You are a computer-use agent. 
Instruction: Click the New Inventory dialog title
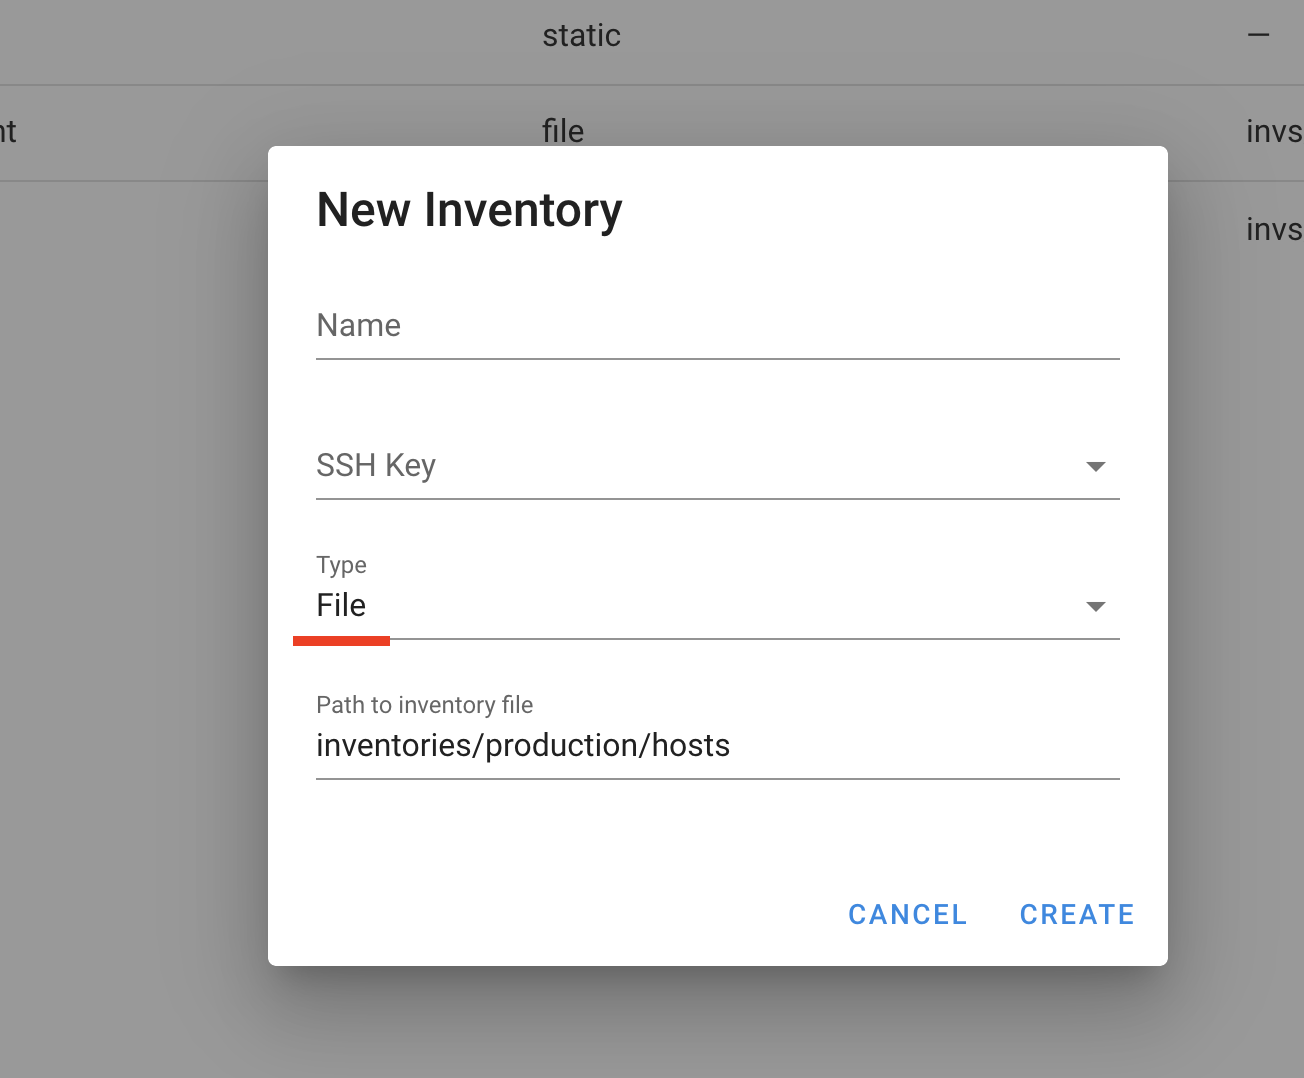pos(469,210)
